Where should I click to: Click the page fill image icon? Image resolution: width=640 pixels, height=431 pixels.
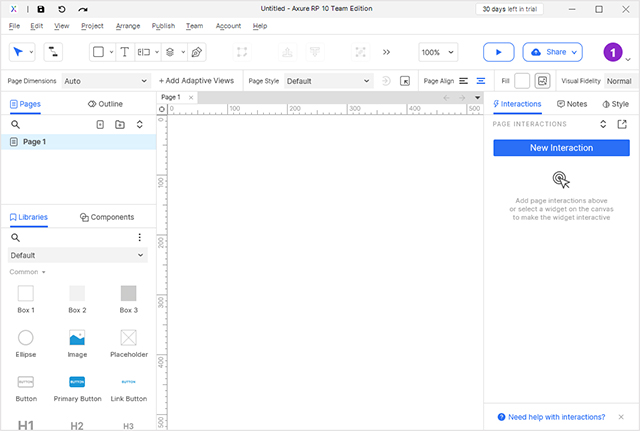[542, 81]
